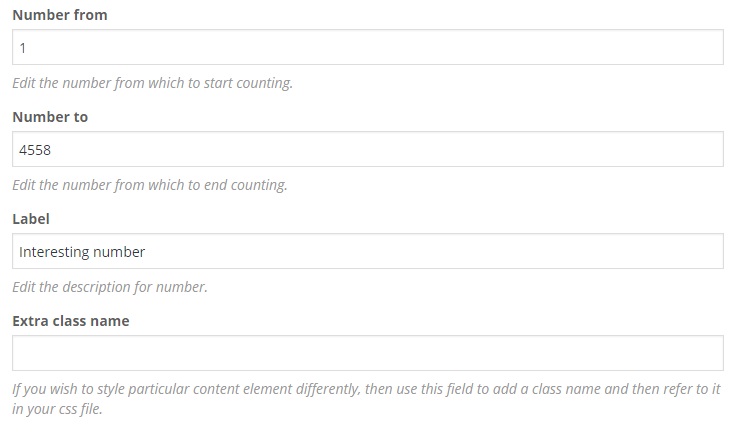Click the value "1" in Number from
Screen dimensions: 740x445
(23, 48)
